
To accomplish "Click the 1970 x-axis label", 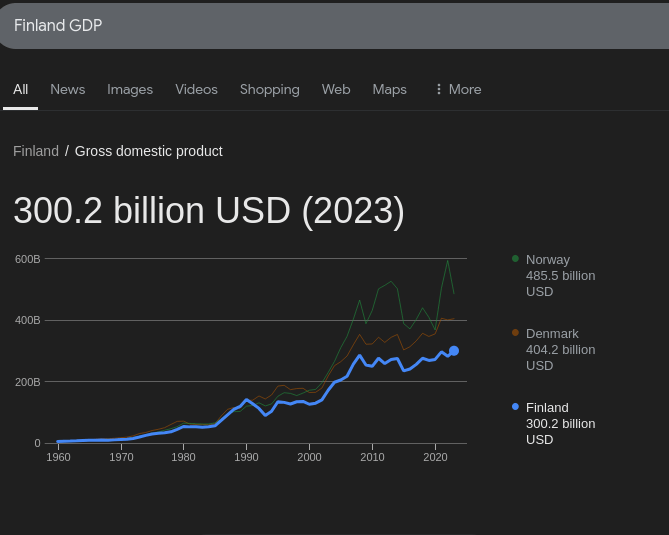I will click(x=121, y=457).
